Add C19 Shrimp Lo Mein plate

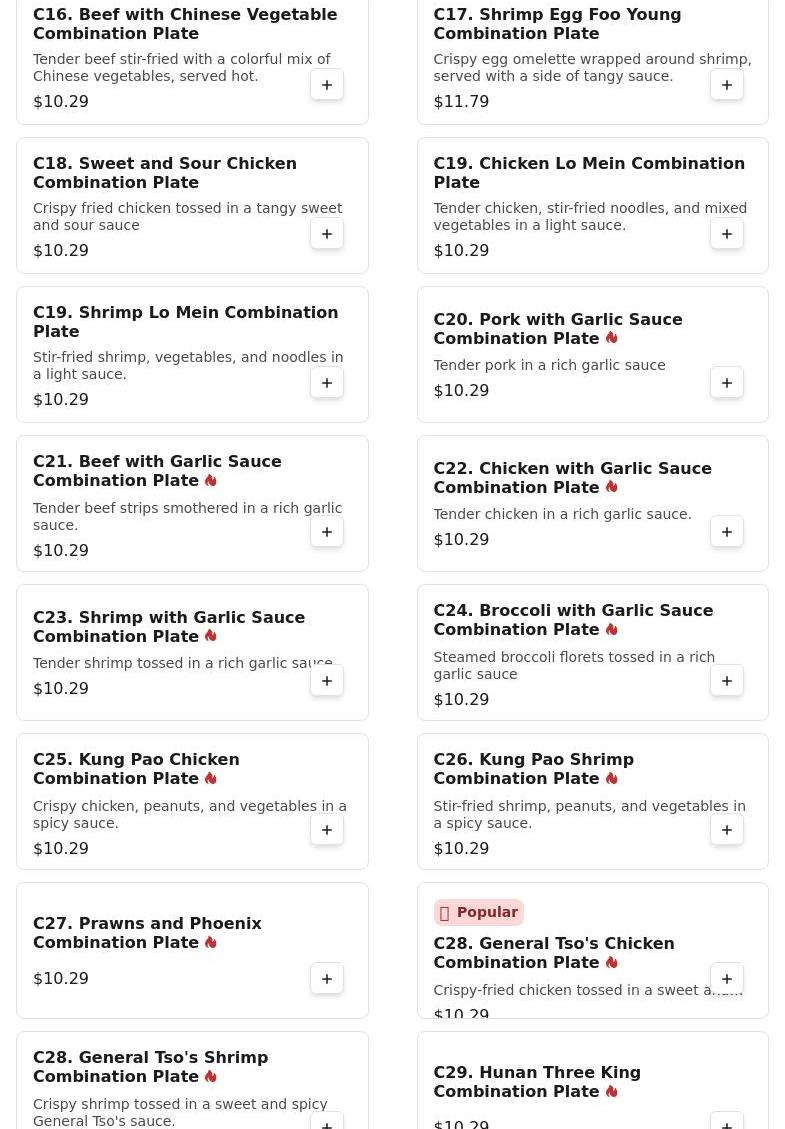327,383
